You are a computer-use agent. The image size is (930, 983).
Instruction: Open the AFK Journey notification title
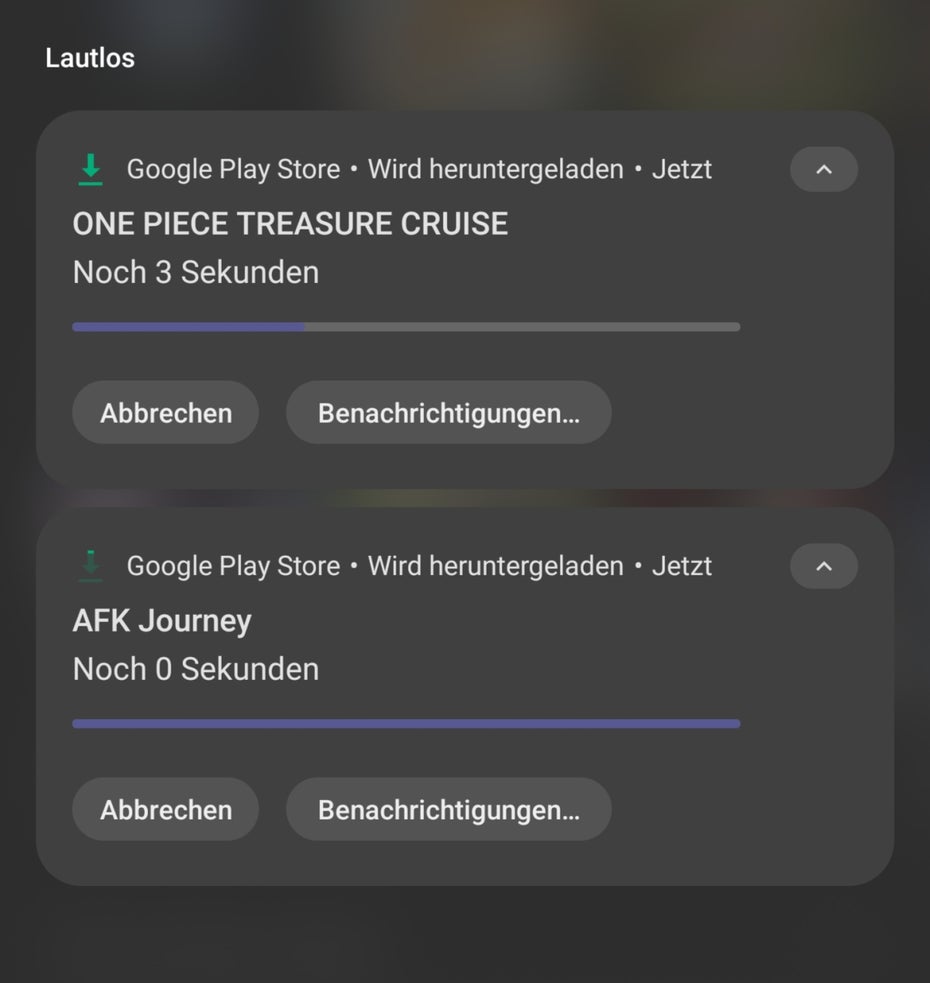click(x=162, y=621)
